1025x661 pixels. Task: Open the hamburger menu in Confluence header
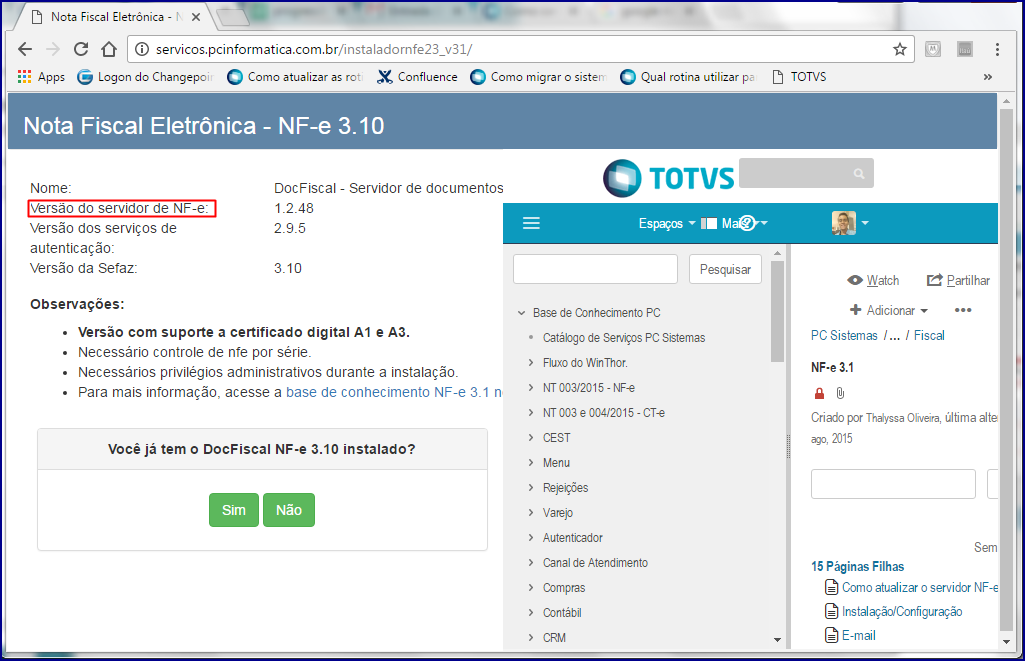point(531,224)
